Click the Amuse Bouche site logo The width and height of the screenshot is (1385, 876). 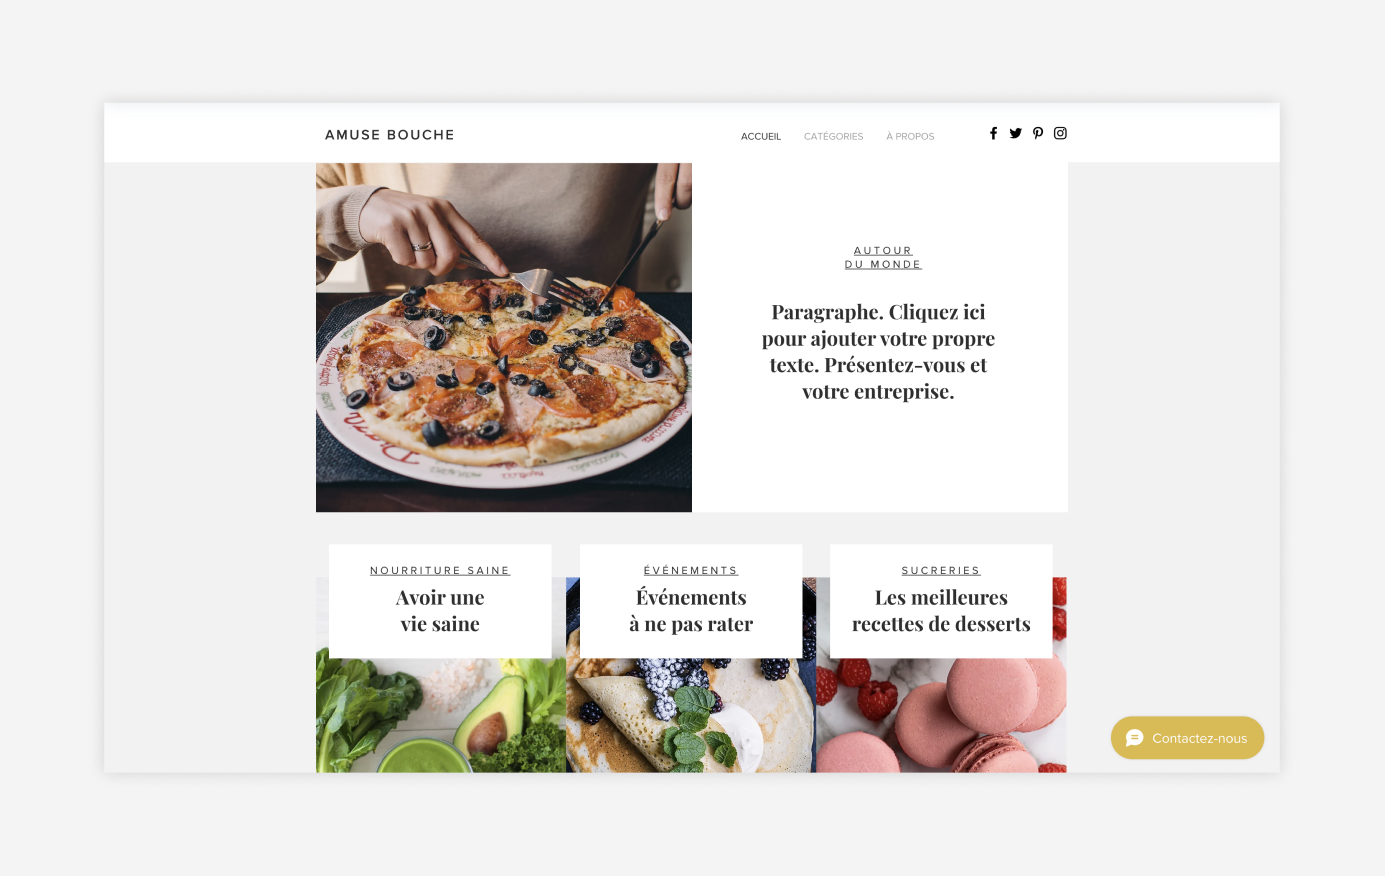[390, 135]
